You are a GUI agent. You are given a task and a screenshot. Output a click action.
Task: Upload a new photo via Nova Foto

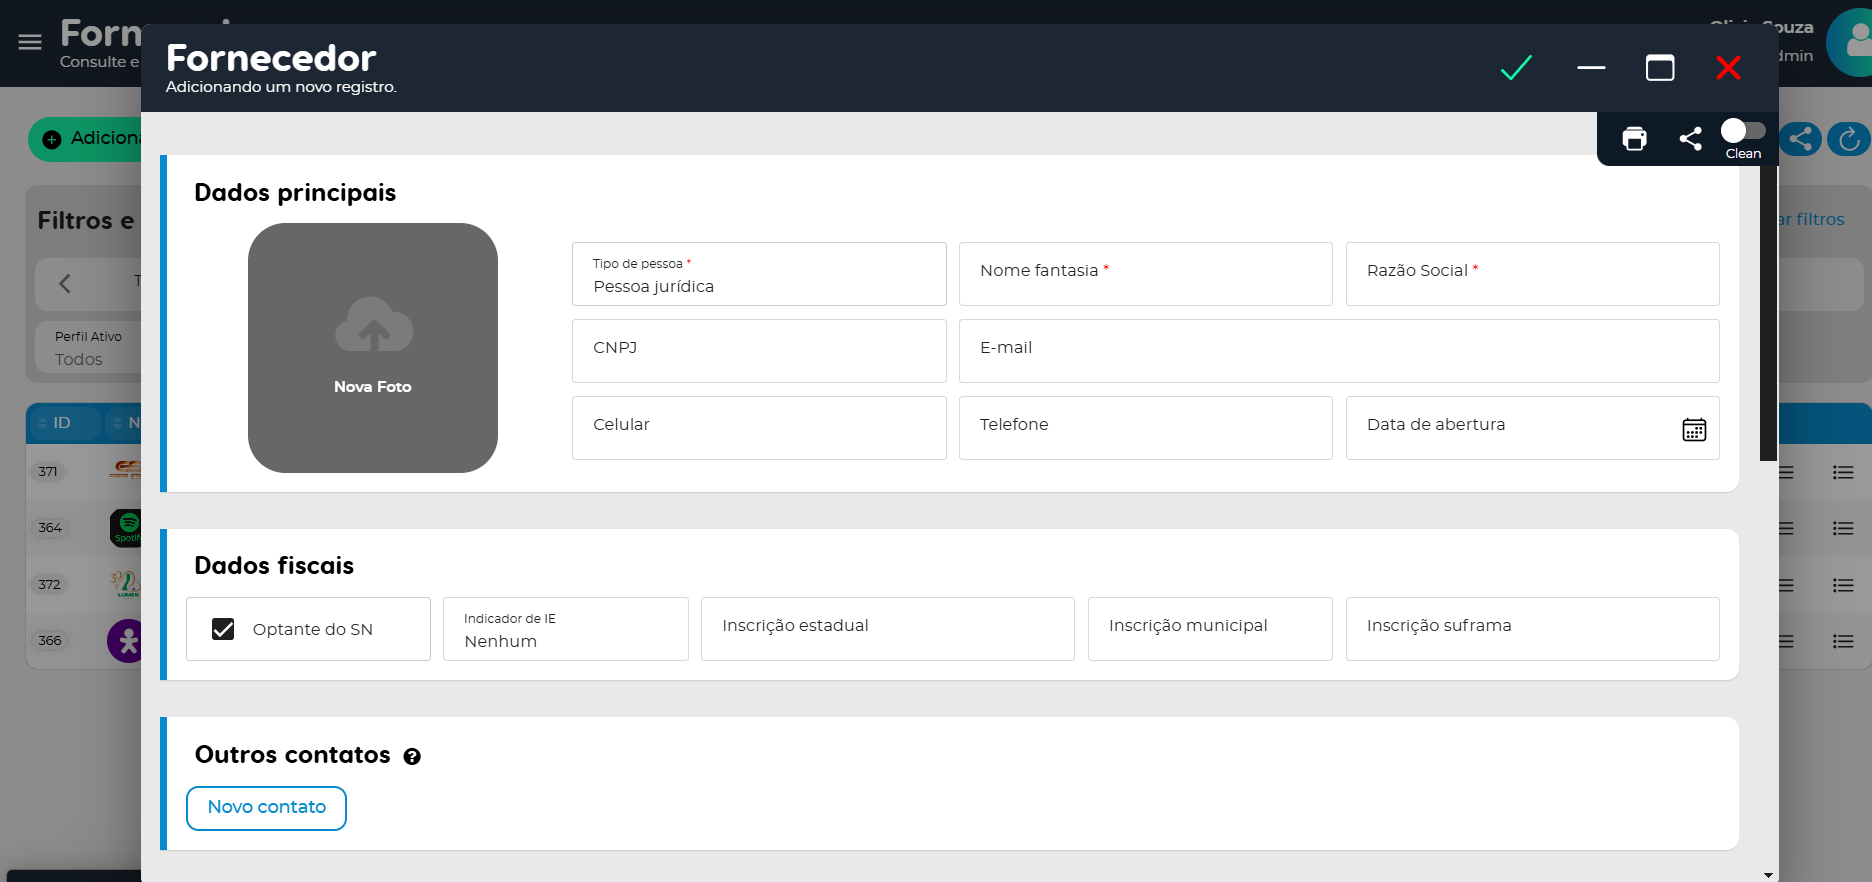[372, 348]
